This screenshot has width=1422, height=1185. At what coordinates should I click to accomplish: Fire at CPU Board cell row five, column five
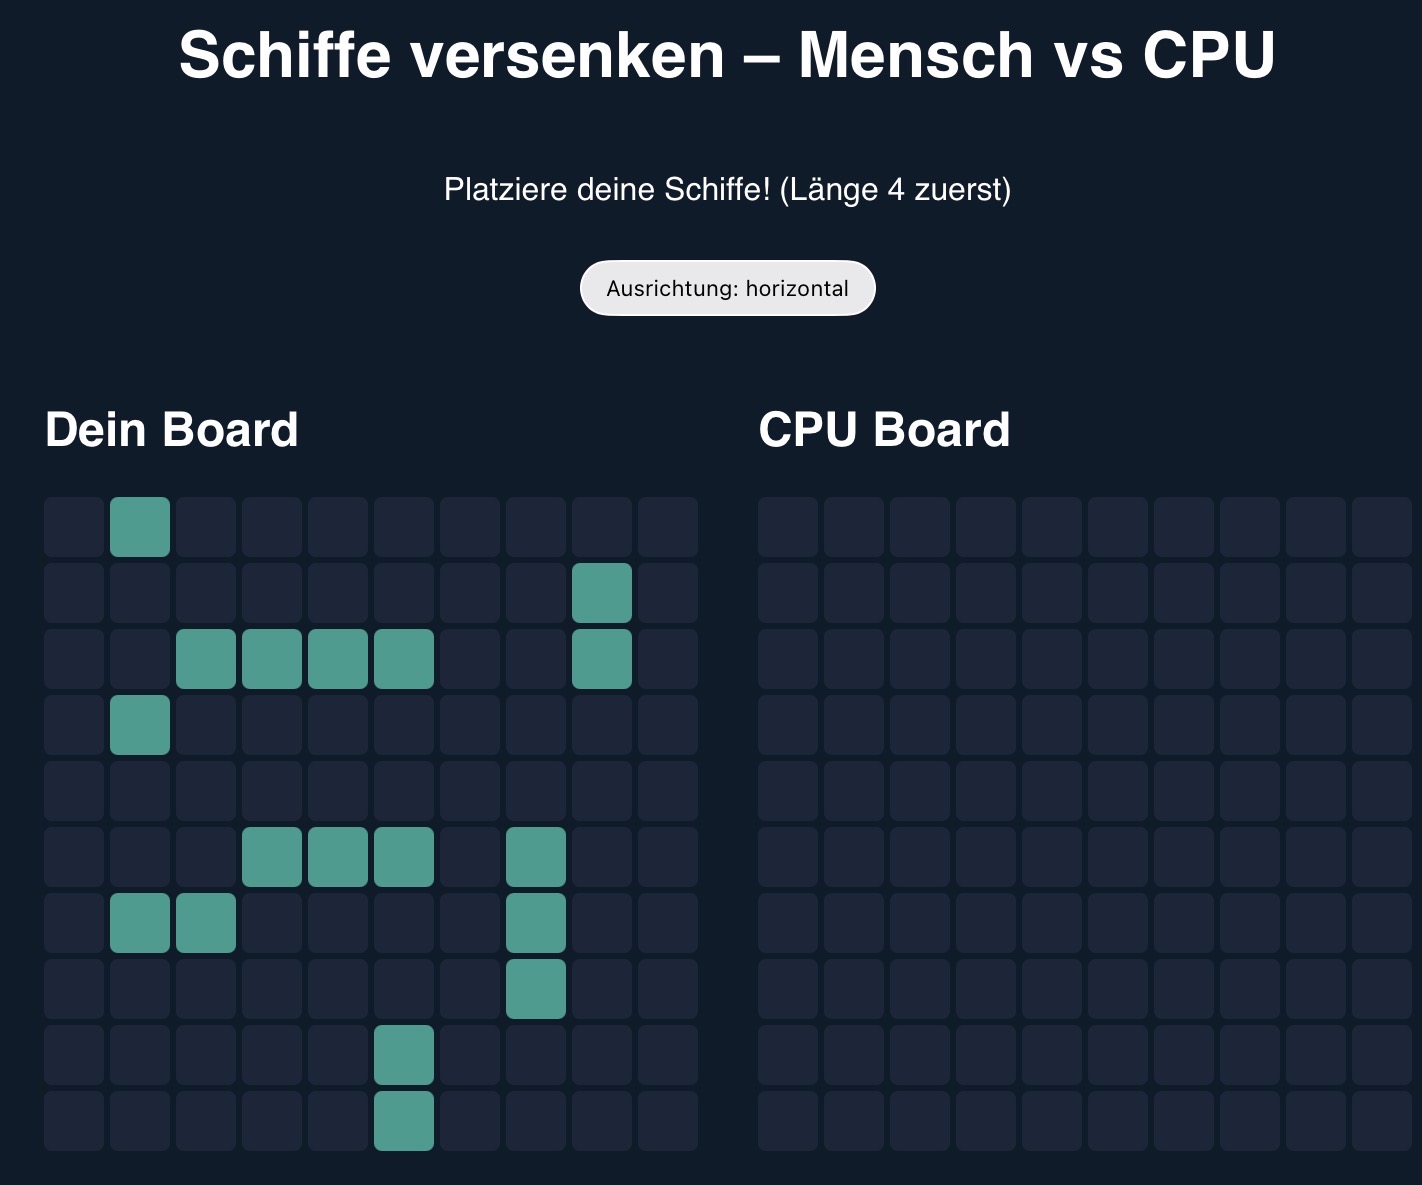click(x=1052, y=791)
